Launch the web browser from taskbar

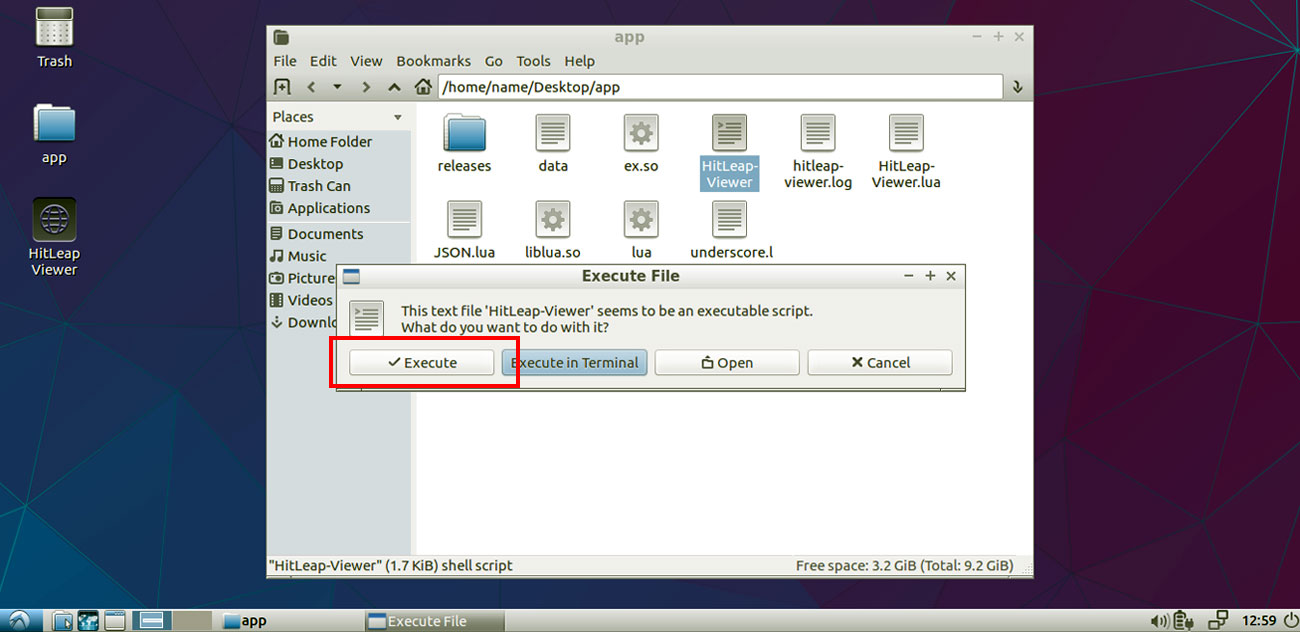tap(88, 621)
